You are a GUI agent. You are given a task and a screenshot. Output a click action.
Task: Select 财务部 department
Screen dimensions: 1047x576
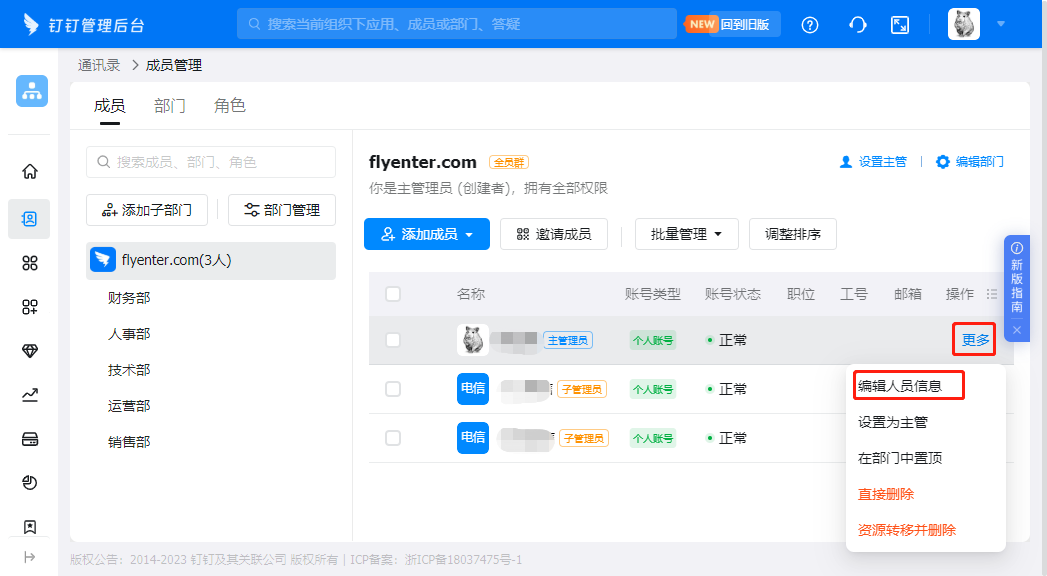click(129, 298)
